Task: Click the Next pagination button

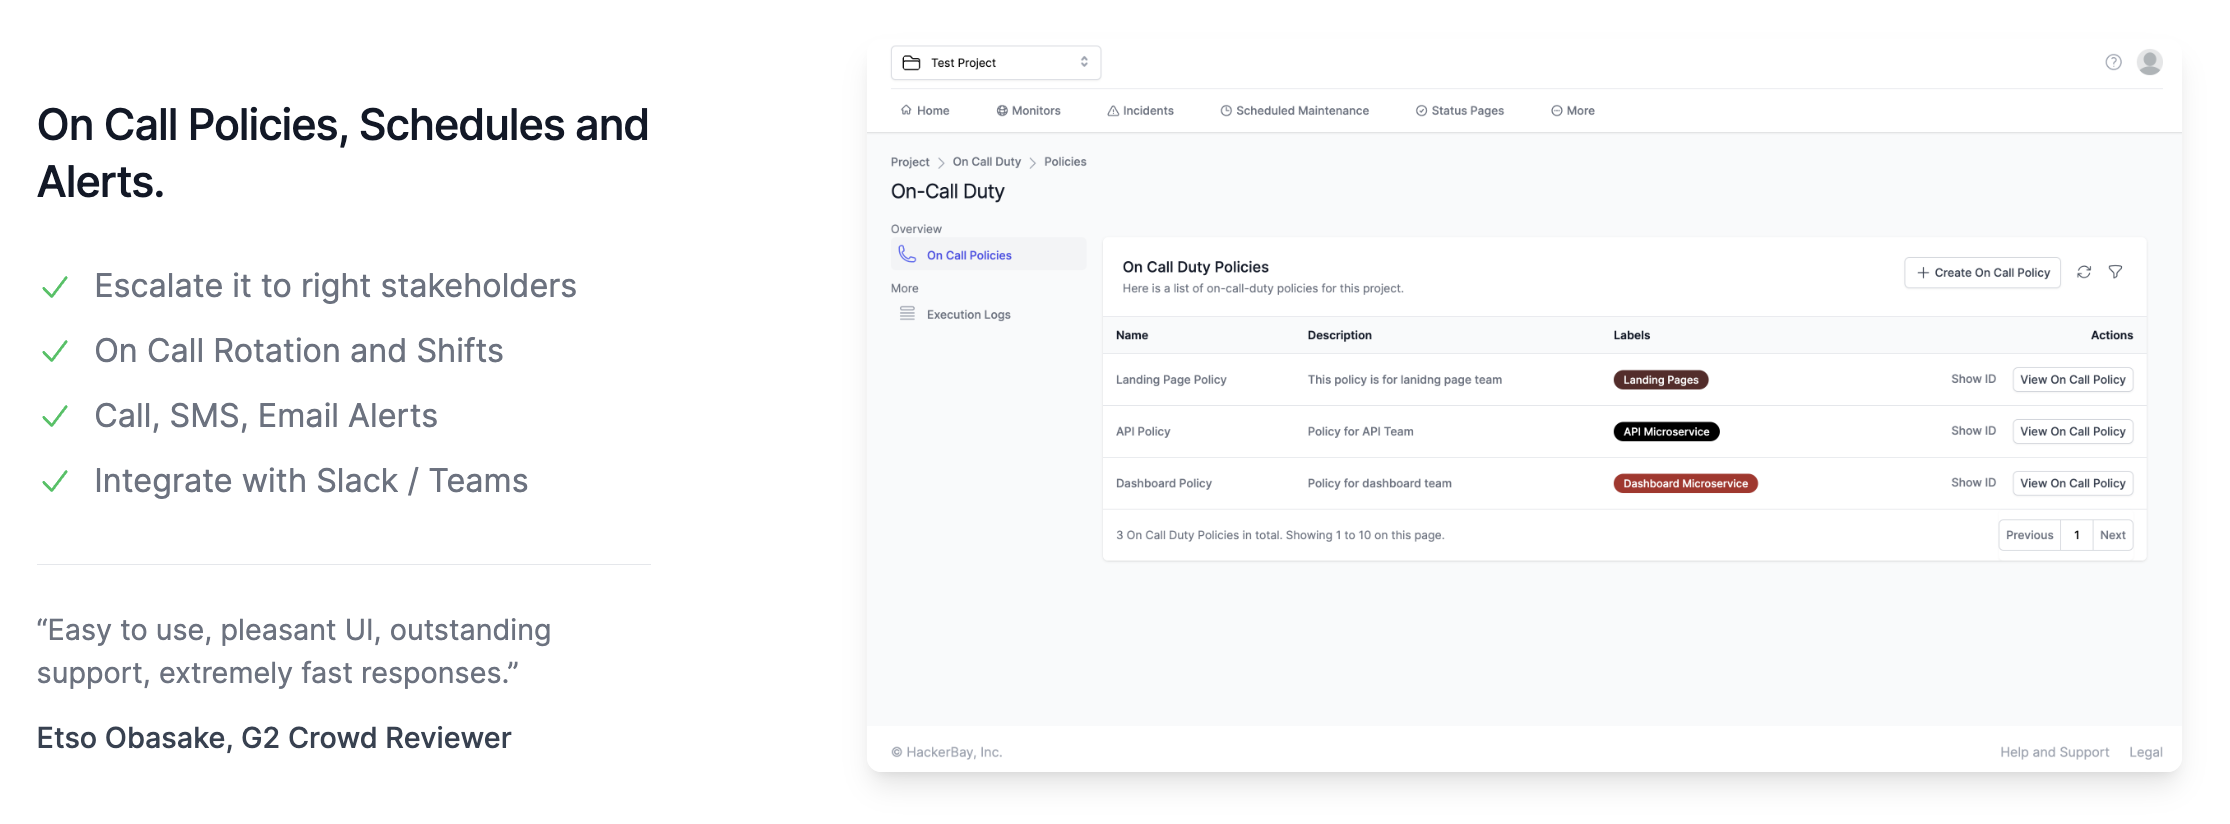Action: pos(2112,536)
